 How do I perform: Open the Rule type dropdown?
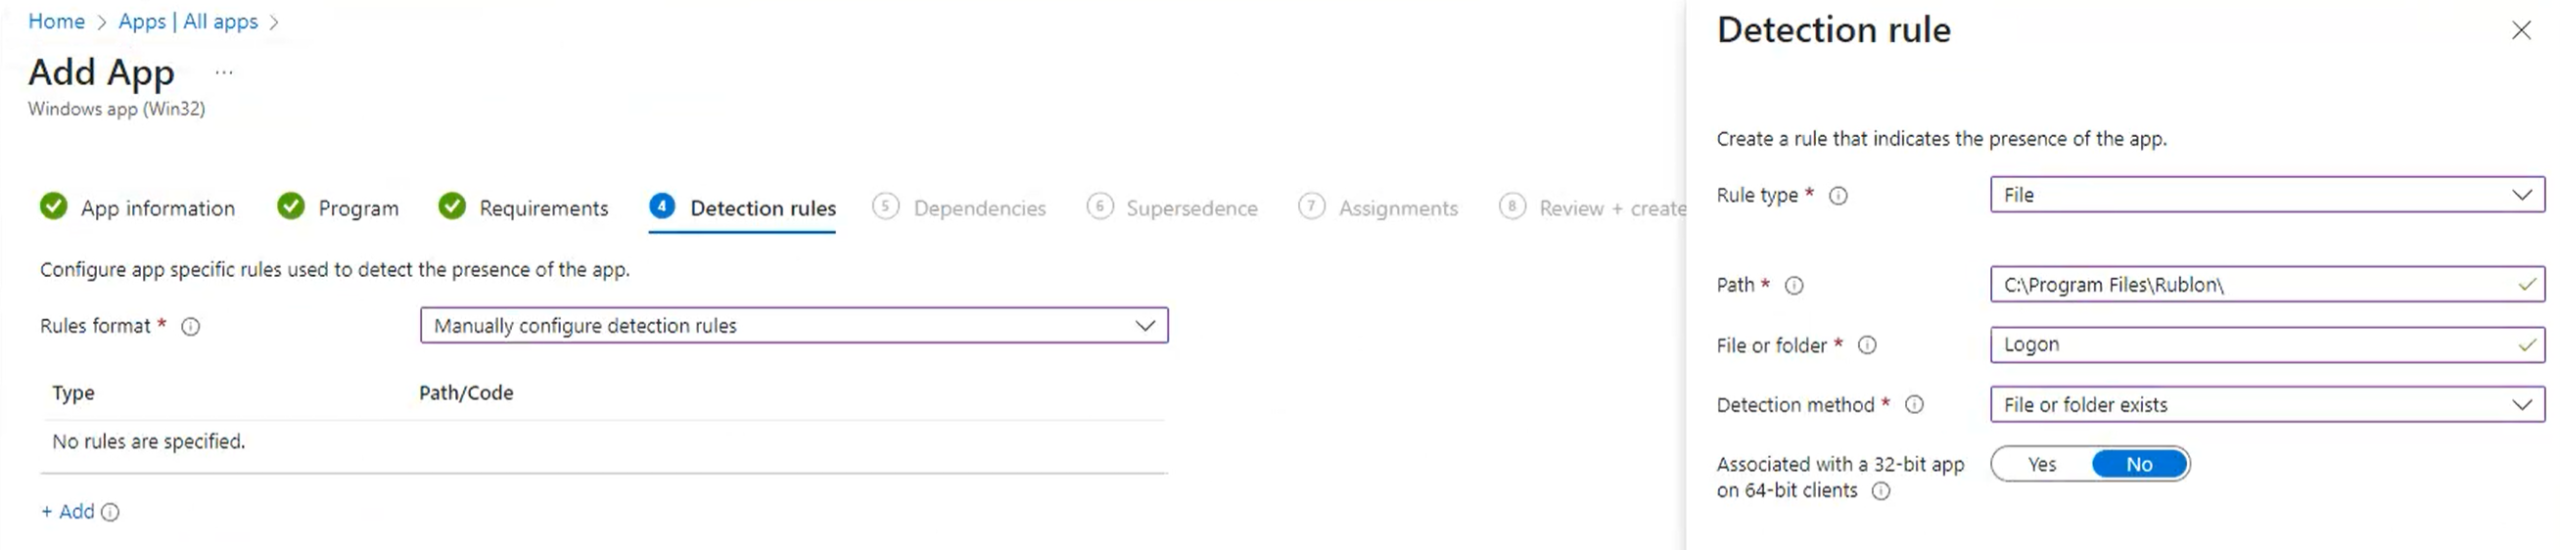coord(2266,195)
